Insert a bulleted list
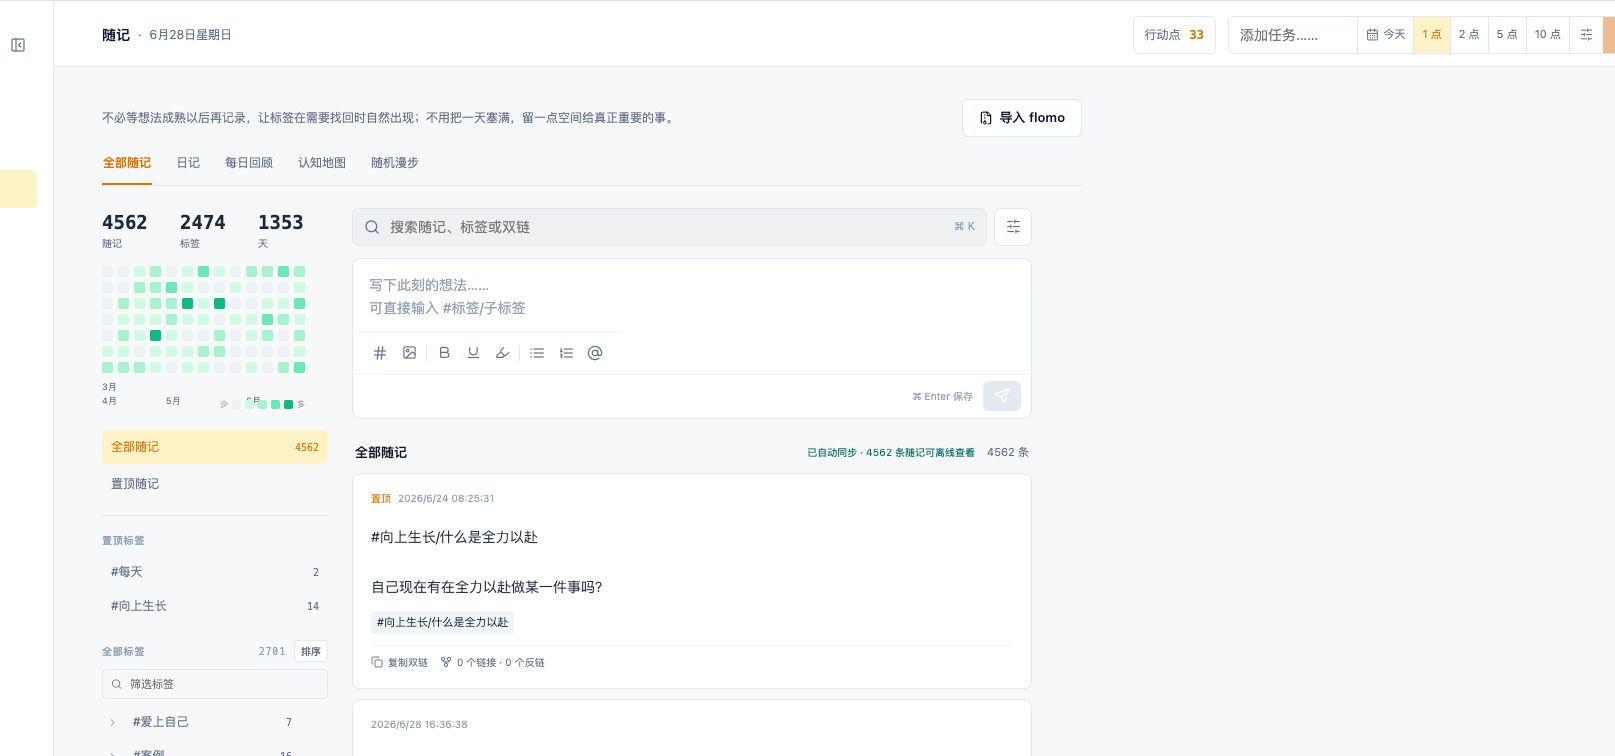This screenshot has width=1615, height=756. click(537, 353)
